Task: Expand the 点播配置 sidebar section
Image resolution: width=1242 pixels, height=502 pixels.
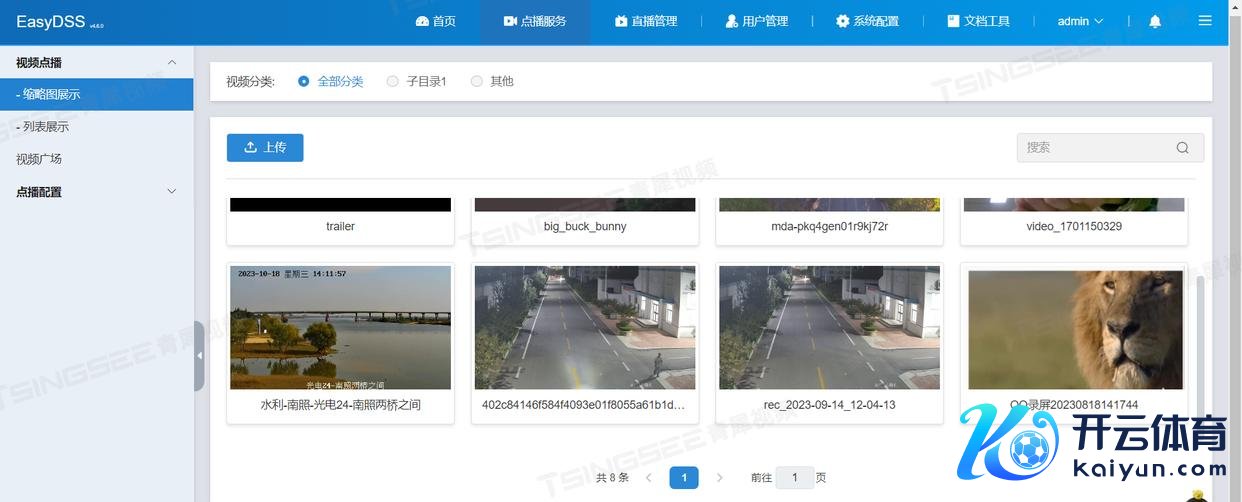Action: pyautogui.click(x=171, y=191)
